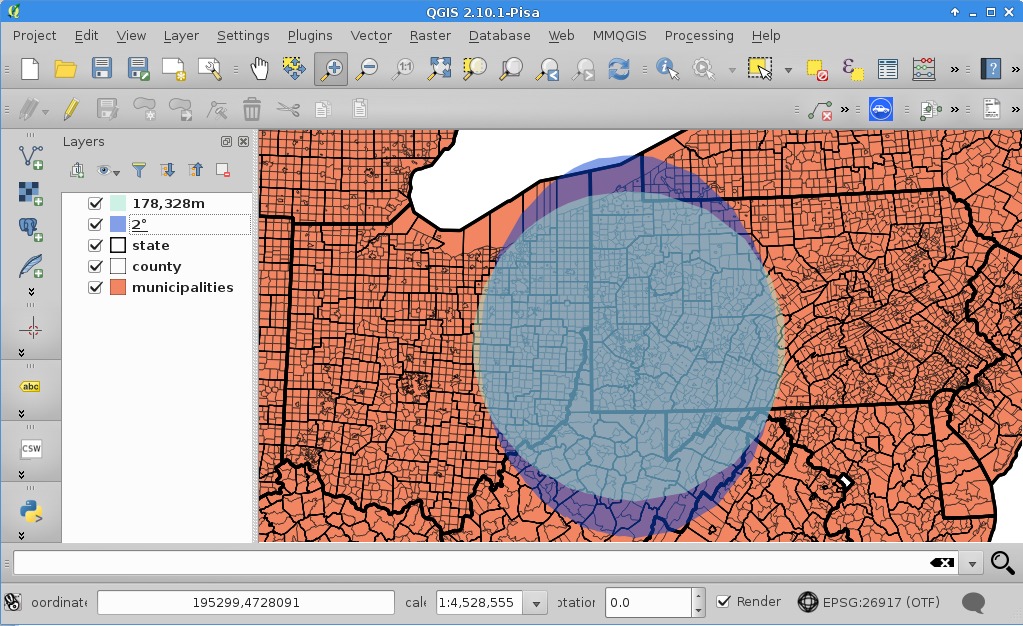Select the Pan Map hand tool
Image resolution: width=1023 pixels, height=626 pixels.
259,69
